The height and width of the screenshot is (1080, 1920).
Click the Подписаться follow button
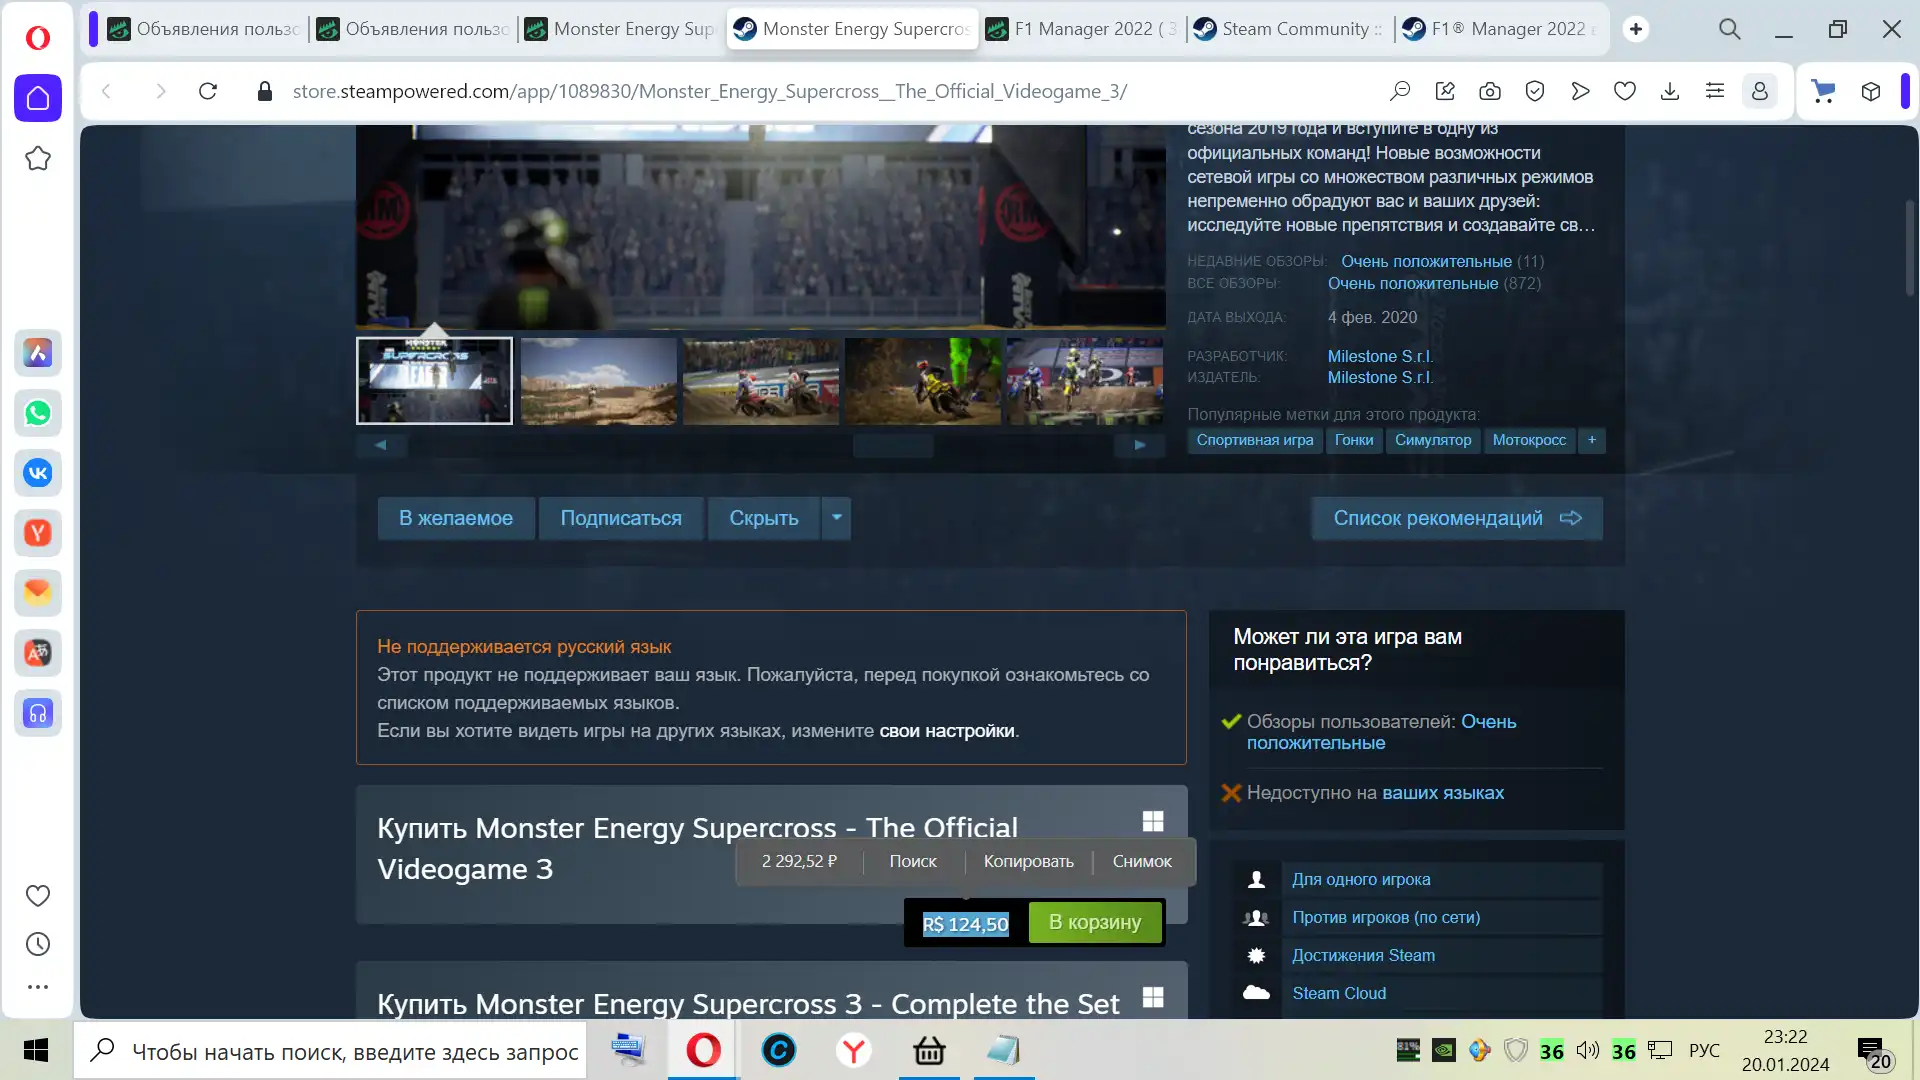(x=621, y=518)
